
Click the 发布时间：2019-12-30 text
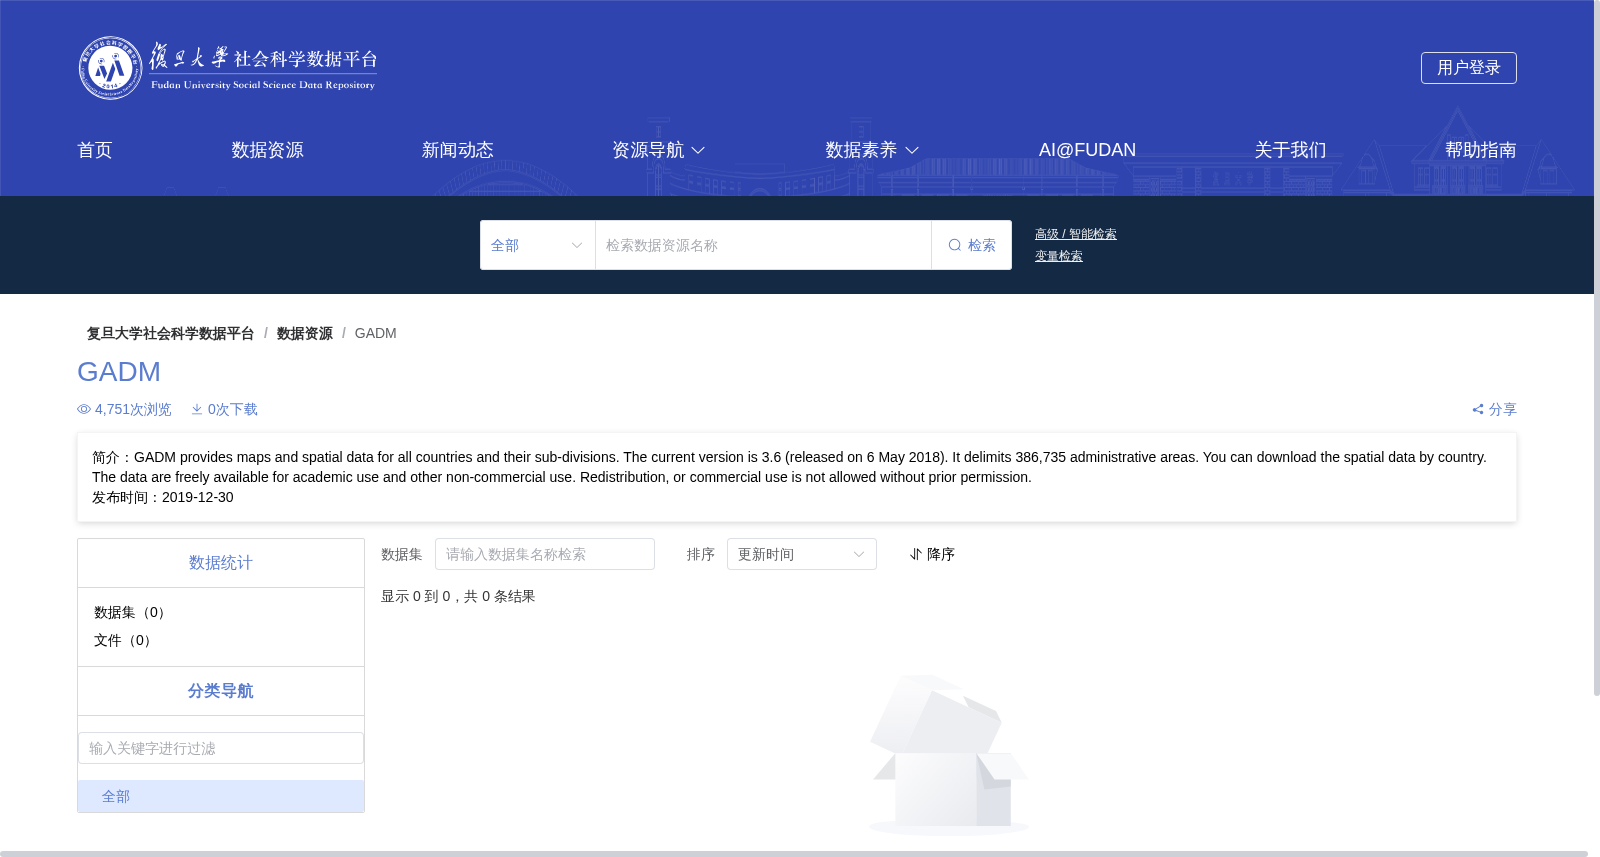tap(163, 497)
